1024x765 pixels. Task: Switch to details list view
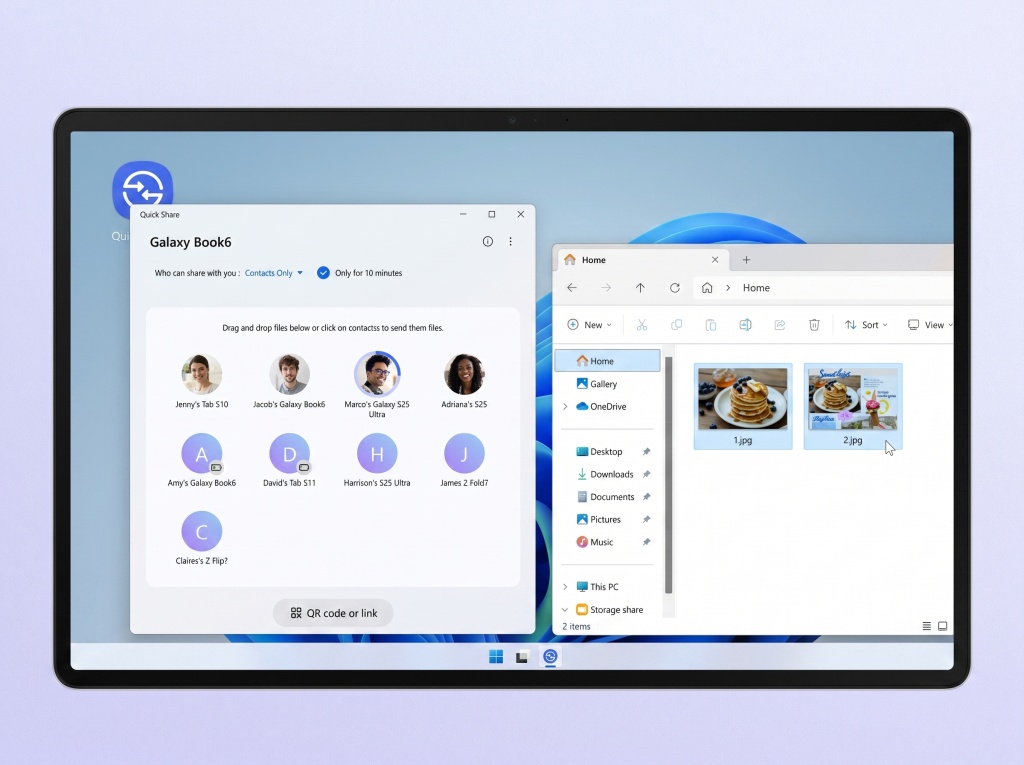click(x=926, y=626)
